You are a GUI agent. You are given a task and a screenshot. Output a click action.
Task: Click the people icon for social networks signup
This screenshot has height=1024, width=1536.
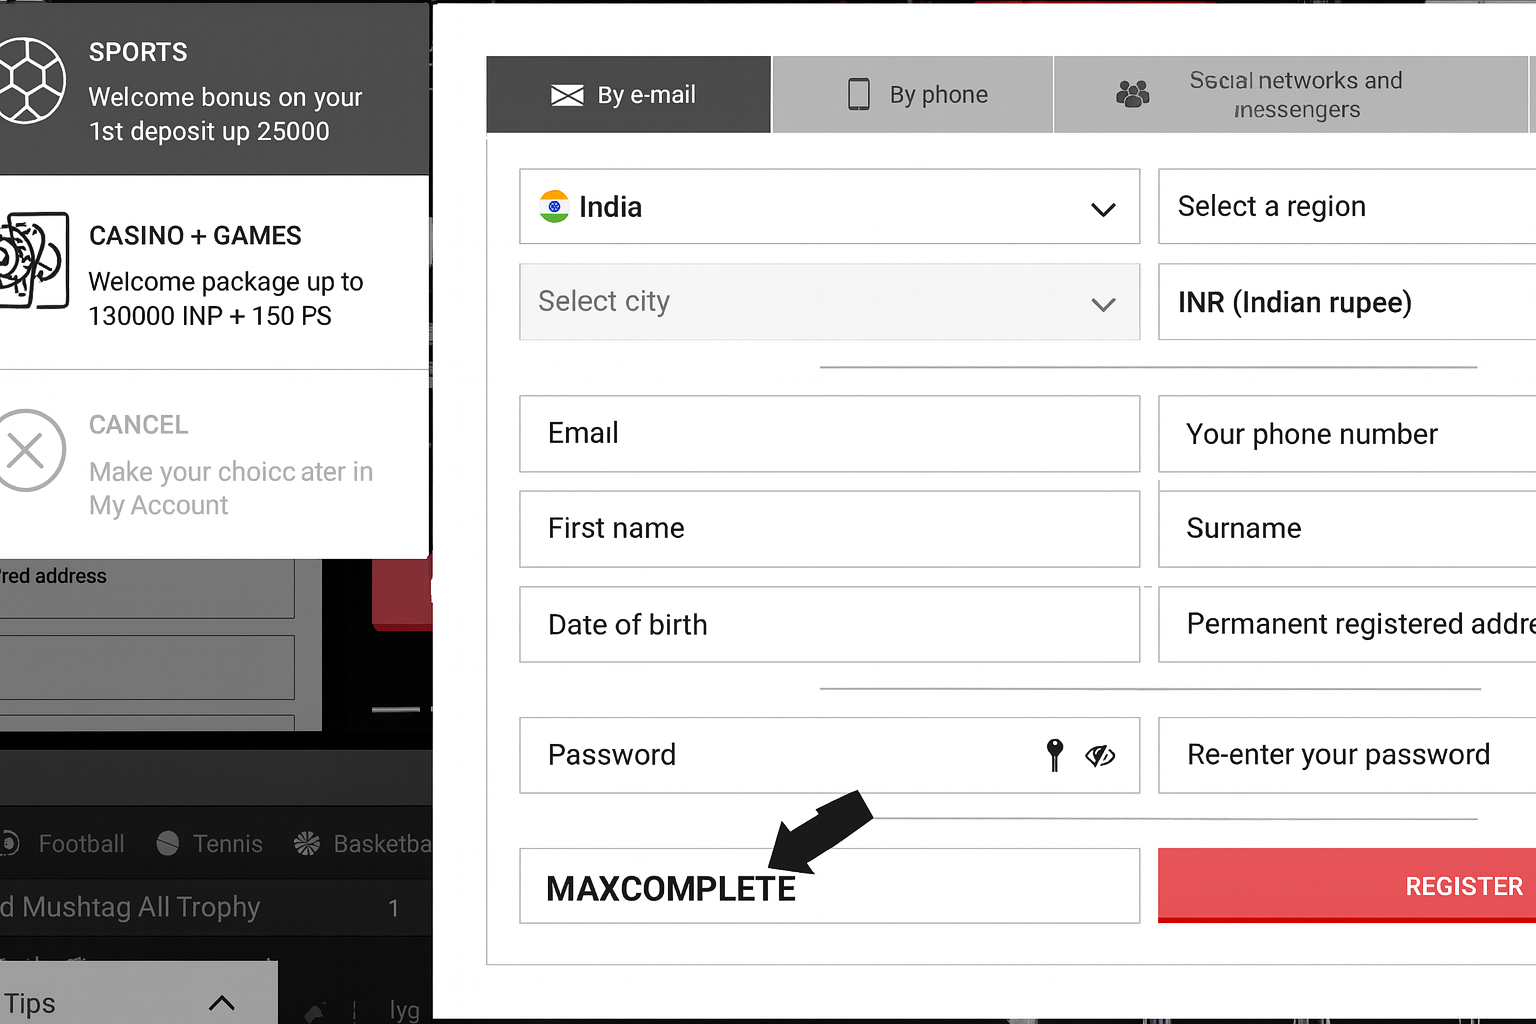(1132, 93)
